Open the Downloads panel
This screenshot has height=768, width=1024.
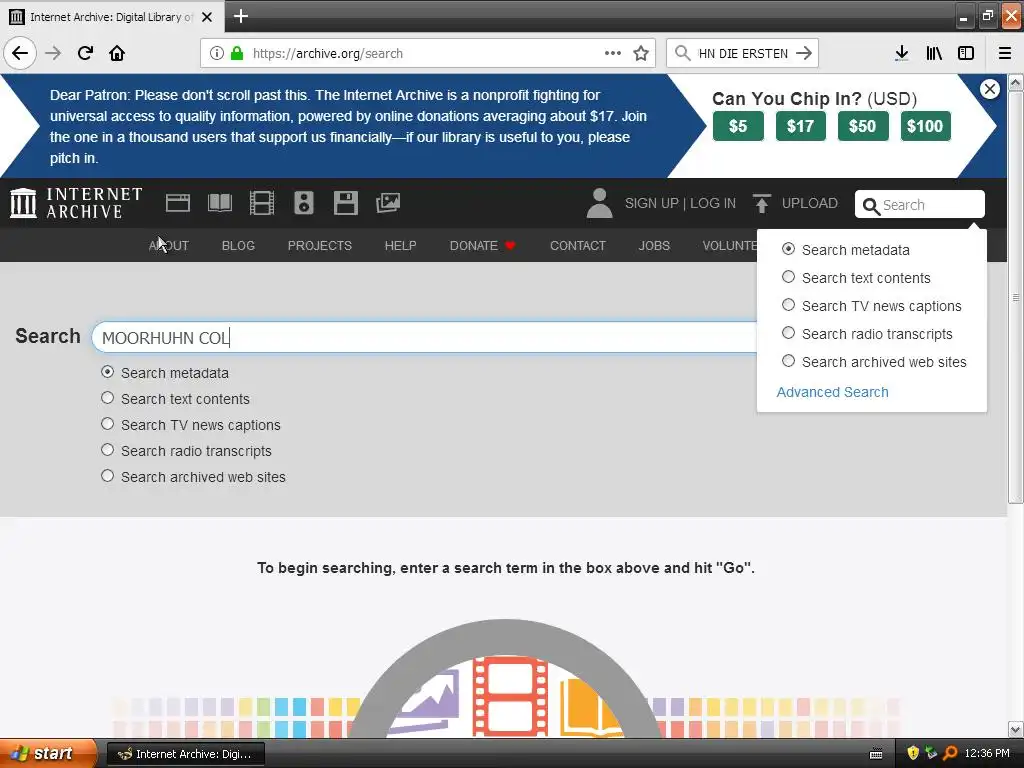click(901, 54)
